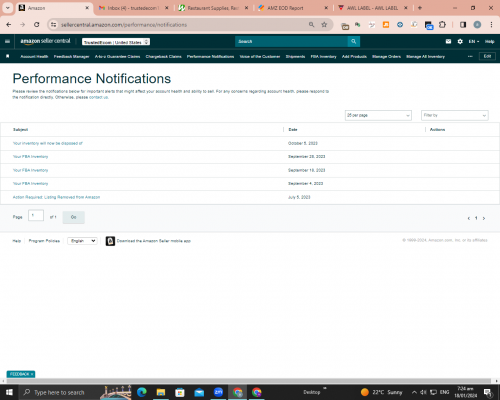Click the contact us link

pyautogui.click(x=98, y=97)
